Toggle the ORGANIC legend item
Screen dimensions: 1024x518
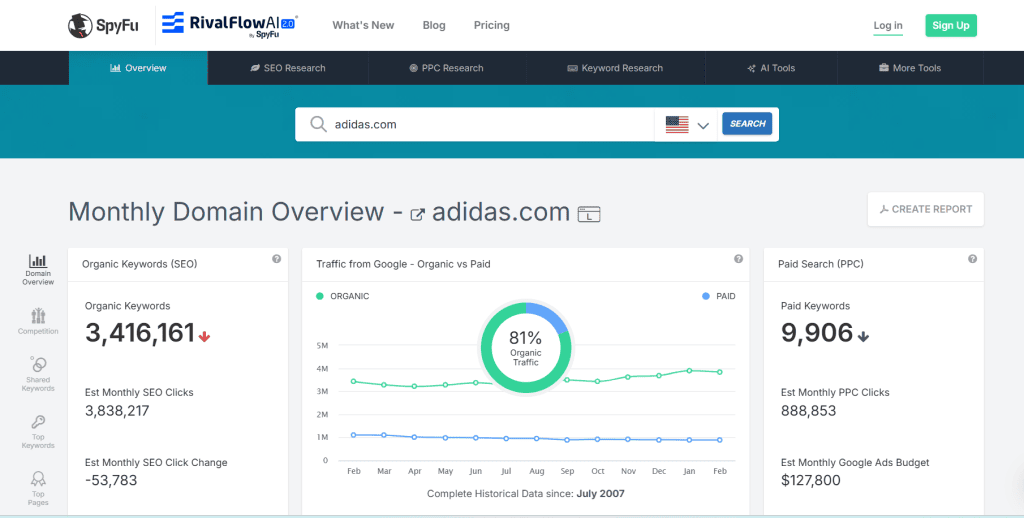tap(343, 296)
